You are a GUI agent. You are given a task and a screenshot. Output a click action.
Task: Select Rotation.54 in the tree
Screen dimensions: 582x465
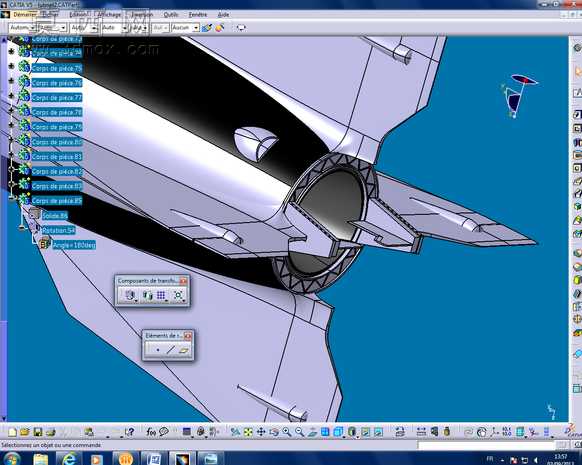(x=58, y=230)
